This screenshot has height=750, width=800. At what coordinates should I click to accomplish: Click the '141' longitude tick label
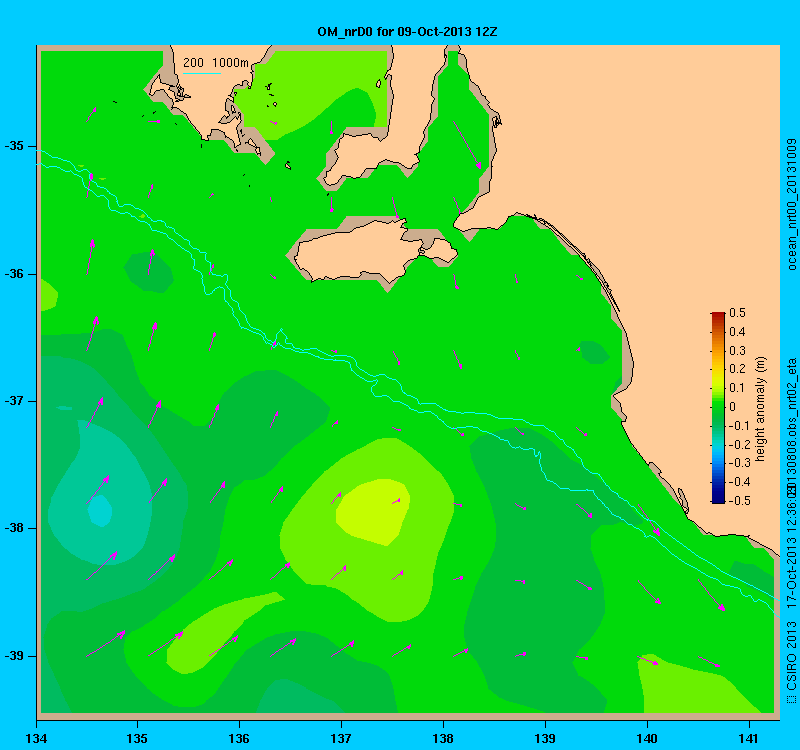click(749, 739)
